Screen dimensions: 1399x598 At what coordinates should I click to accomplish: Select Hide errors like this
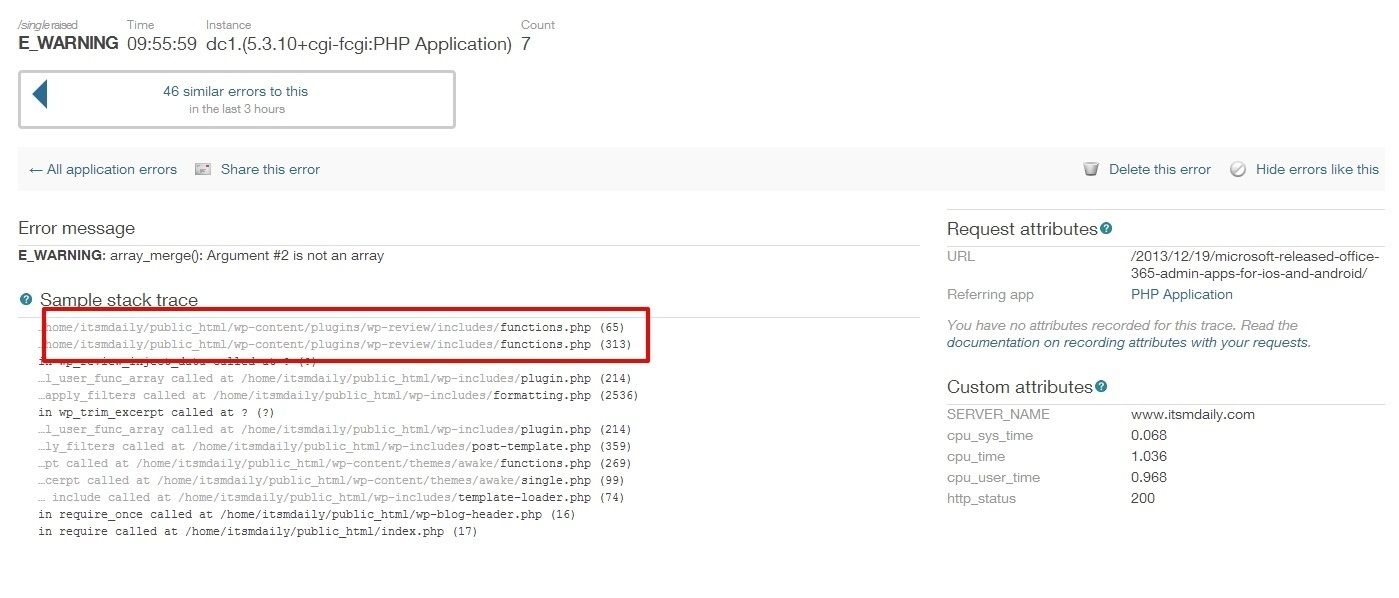point(1317,170)
